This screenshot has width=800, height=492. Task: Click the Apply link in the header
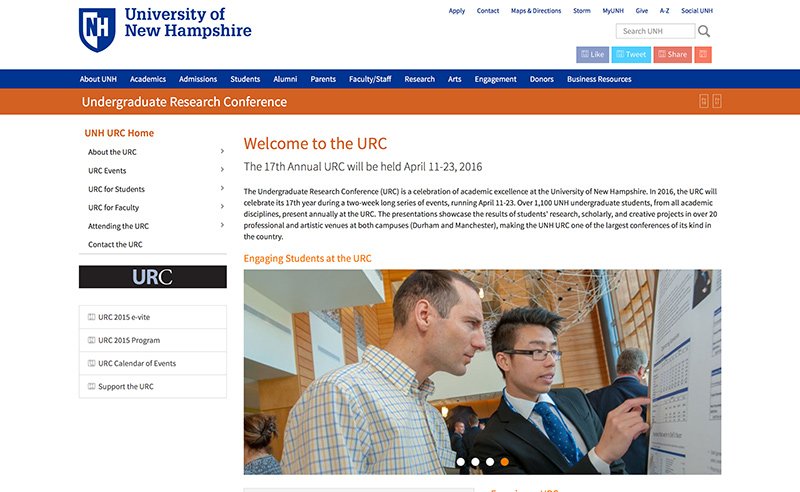457,11
